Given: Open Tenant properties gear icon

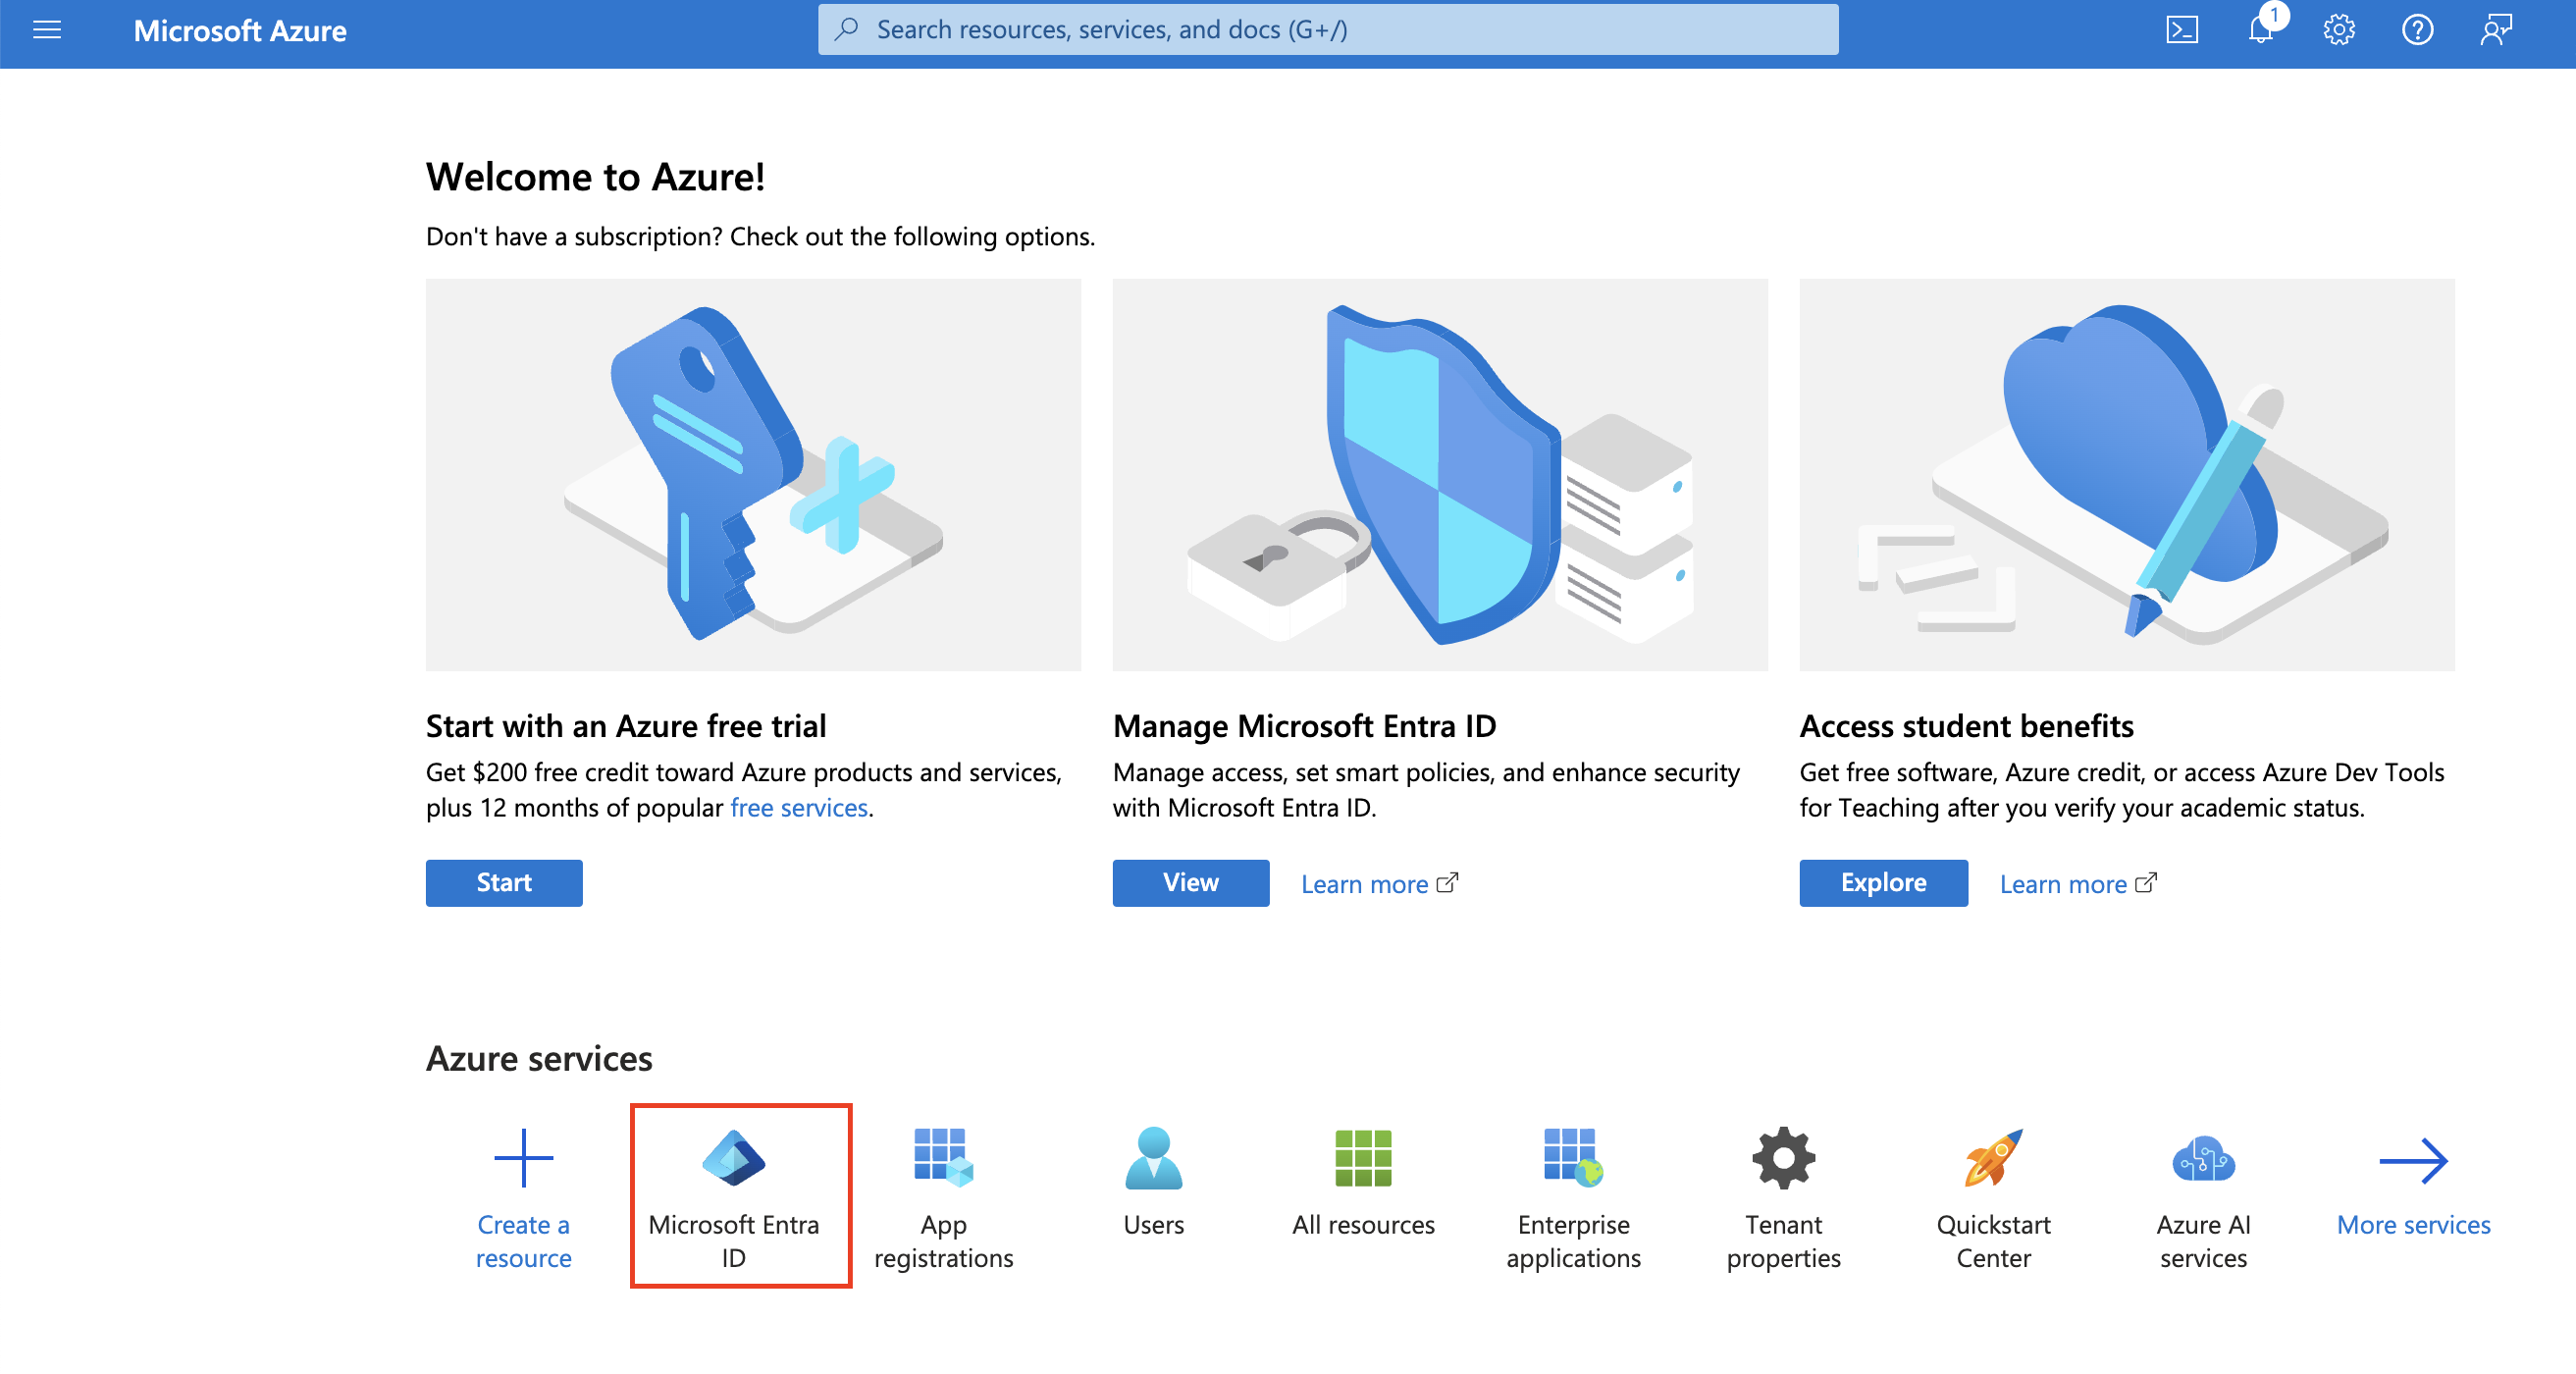Looking at the screenshot, I should tap(1784, 1157).
